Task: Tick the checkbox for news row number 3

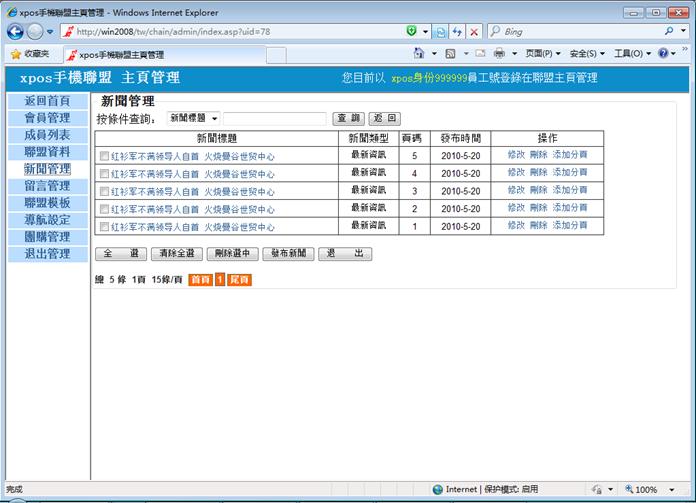Action: tap(104, 191)
